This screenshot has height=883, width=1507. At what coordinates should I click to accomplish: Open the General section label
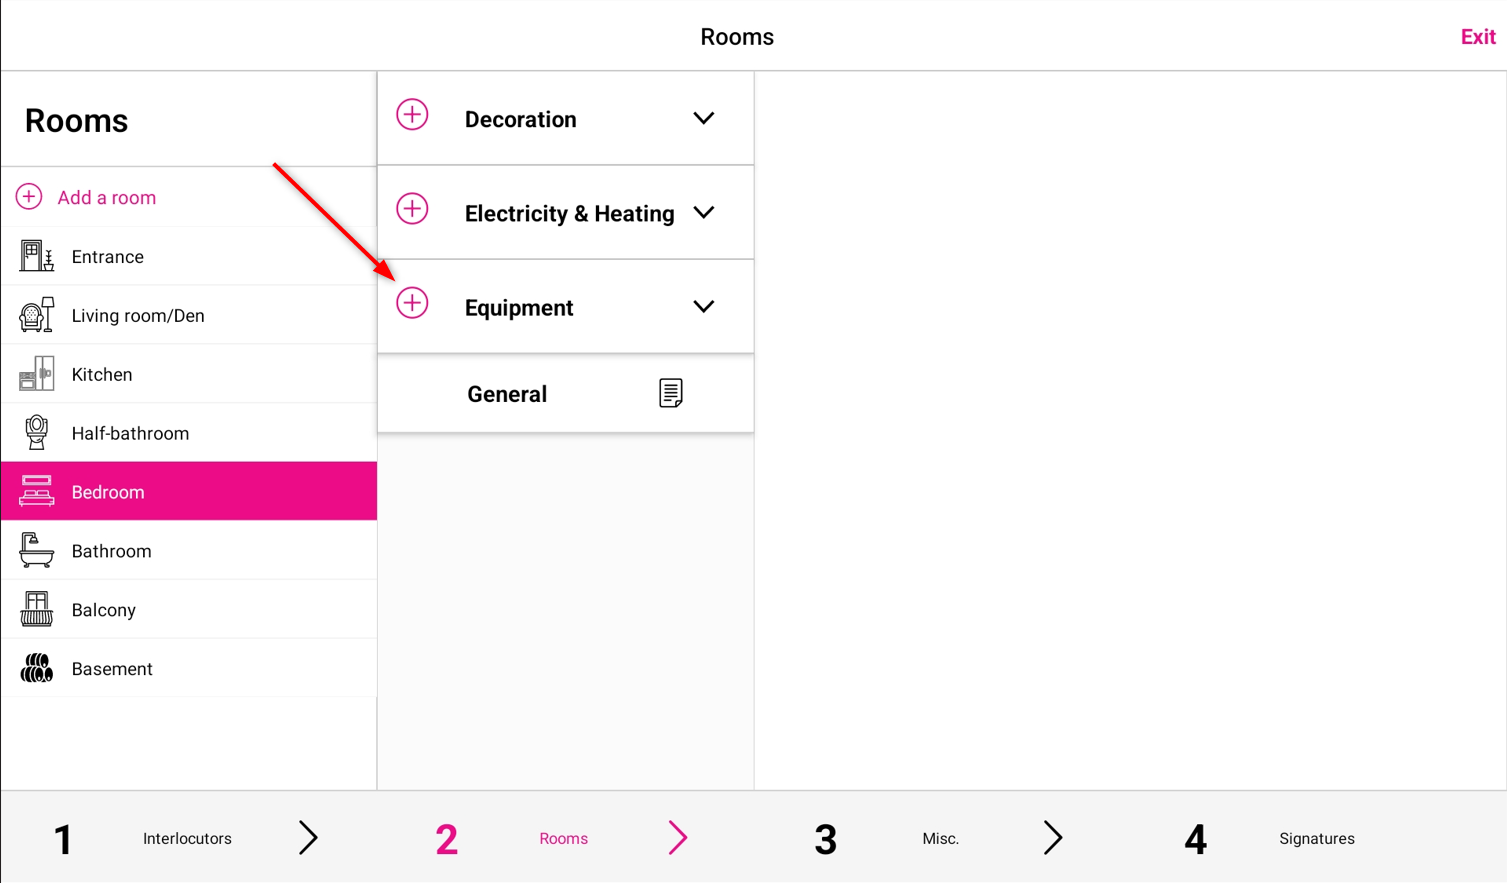(507, 394)
